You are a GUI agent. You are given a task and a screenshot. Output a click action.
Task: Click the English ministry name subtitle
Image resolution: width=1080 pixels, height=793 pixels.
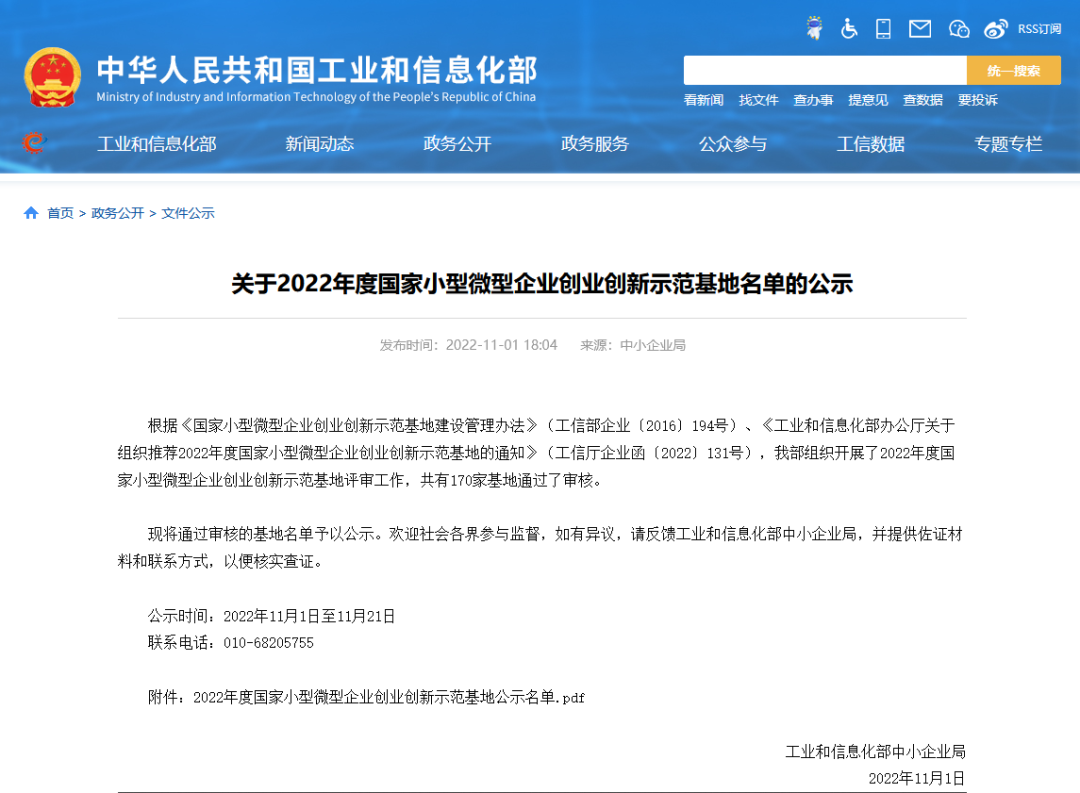[x=316, y=97]
